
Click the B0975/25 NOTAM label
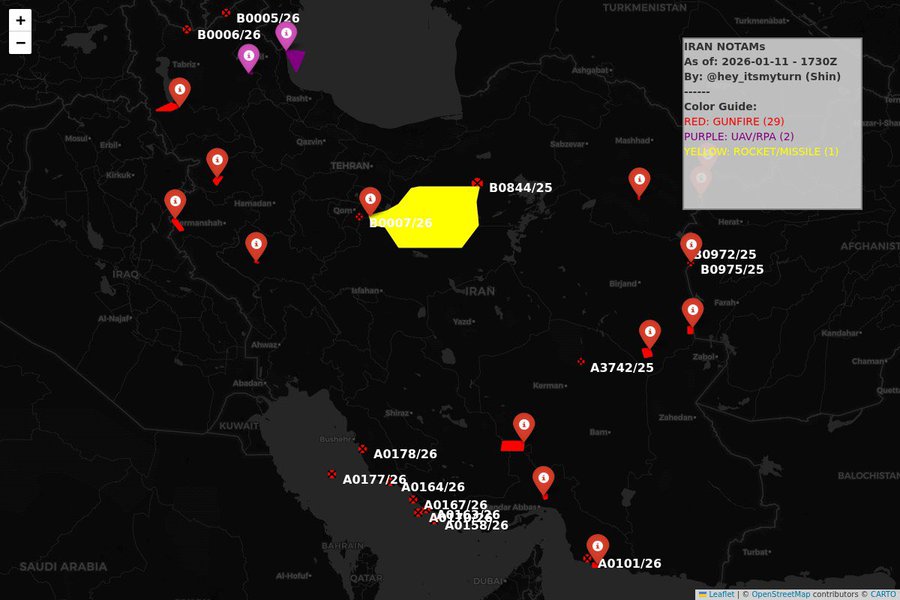tap(732, 269)
